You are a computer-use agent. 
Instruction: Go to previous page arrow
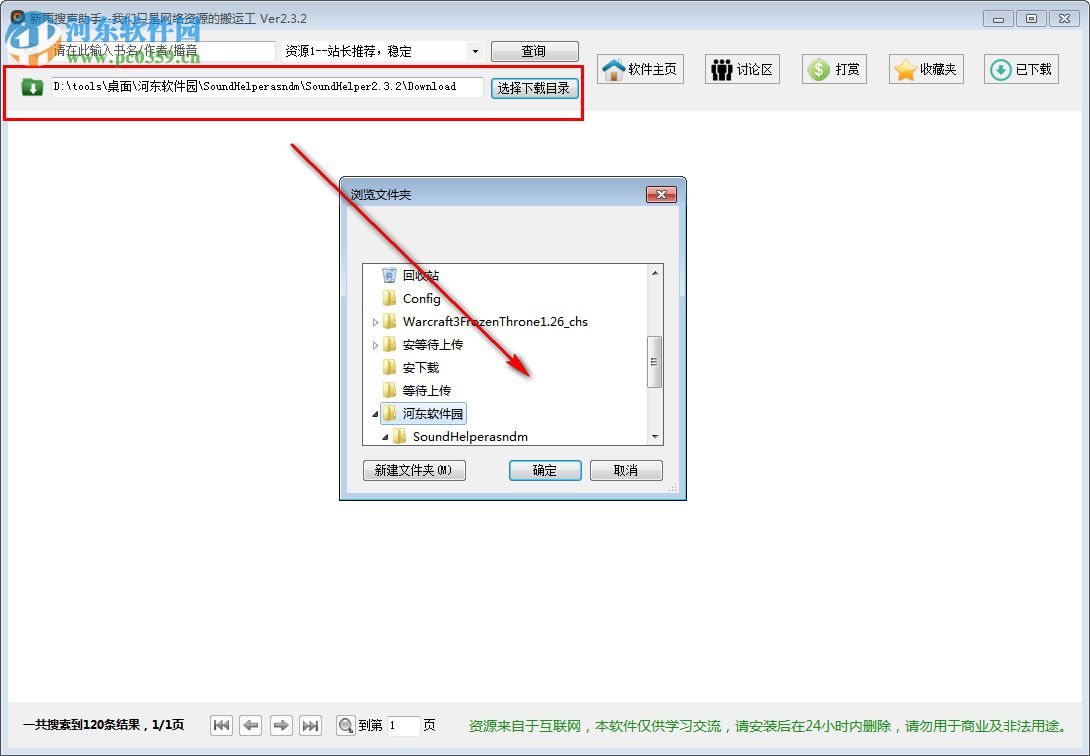coord(251,725)
